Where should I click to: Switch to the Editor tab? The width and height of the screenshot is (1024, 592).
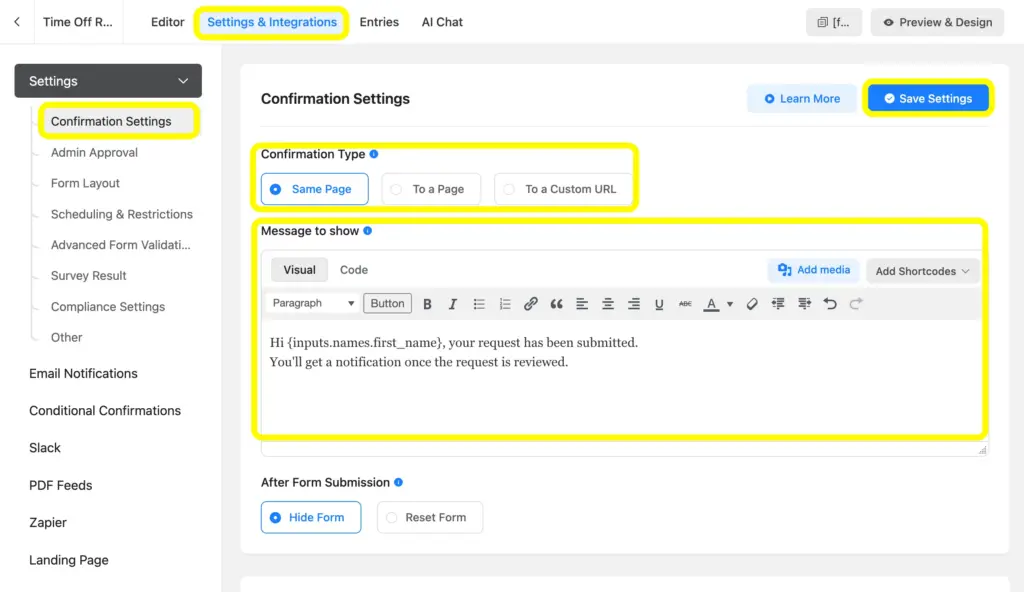coord(167,22)
